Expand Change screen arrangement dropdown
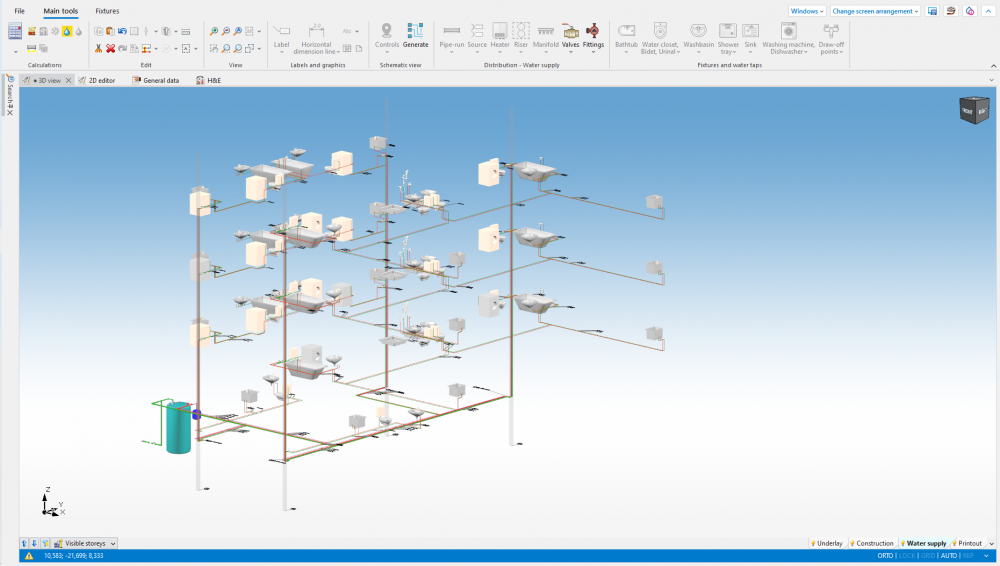 pyautogui.click(x=875, y=11)
